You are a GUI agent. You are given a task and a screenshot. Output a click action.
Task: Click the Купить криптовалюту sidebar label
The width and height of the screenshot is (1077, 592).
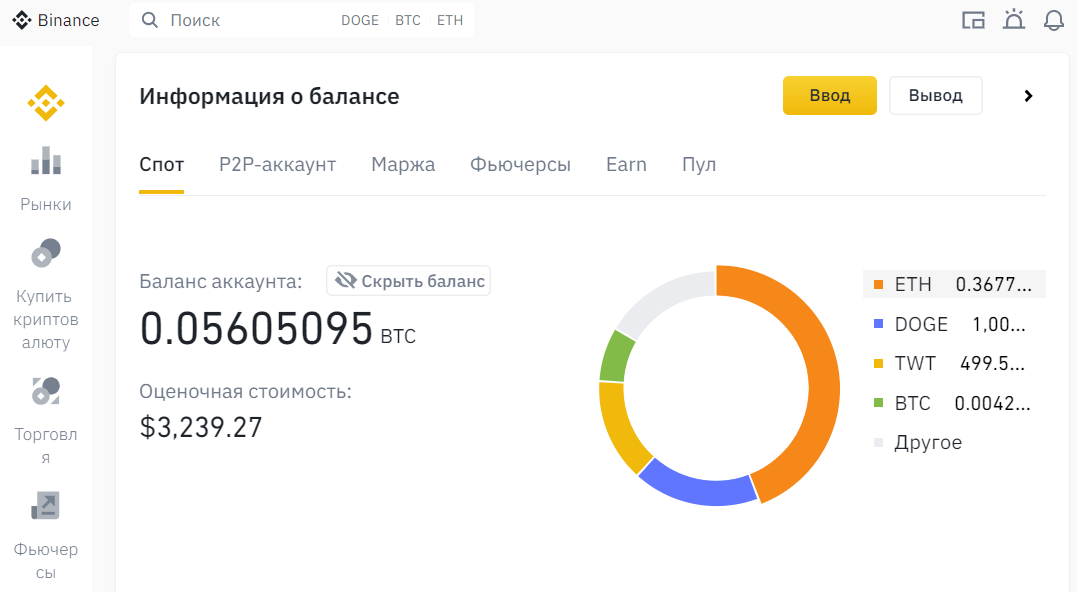tap(46, 319)
